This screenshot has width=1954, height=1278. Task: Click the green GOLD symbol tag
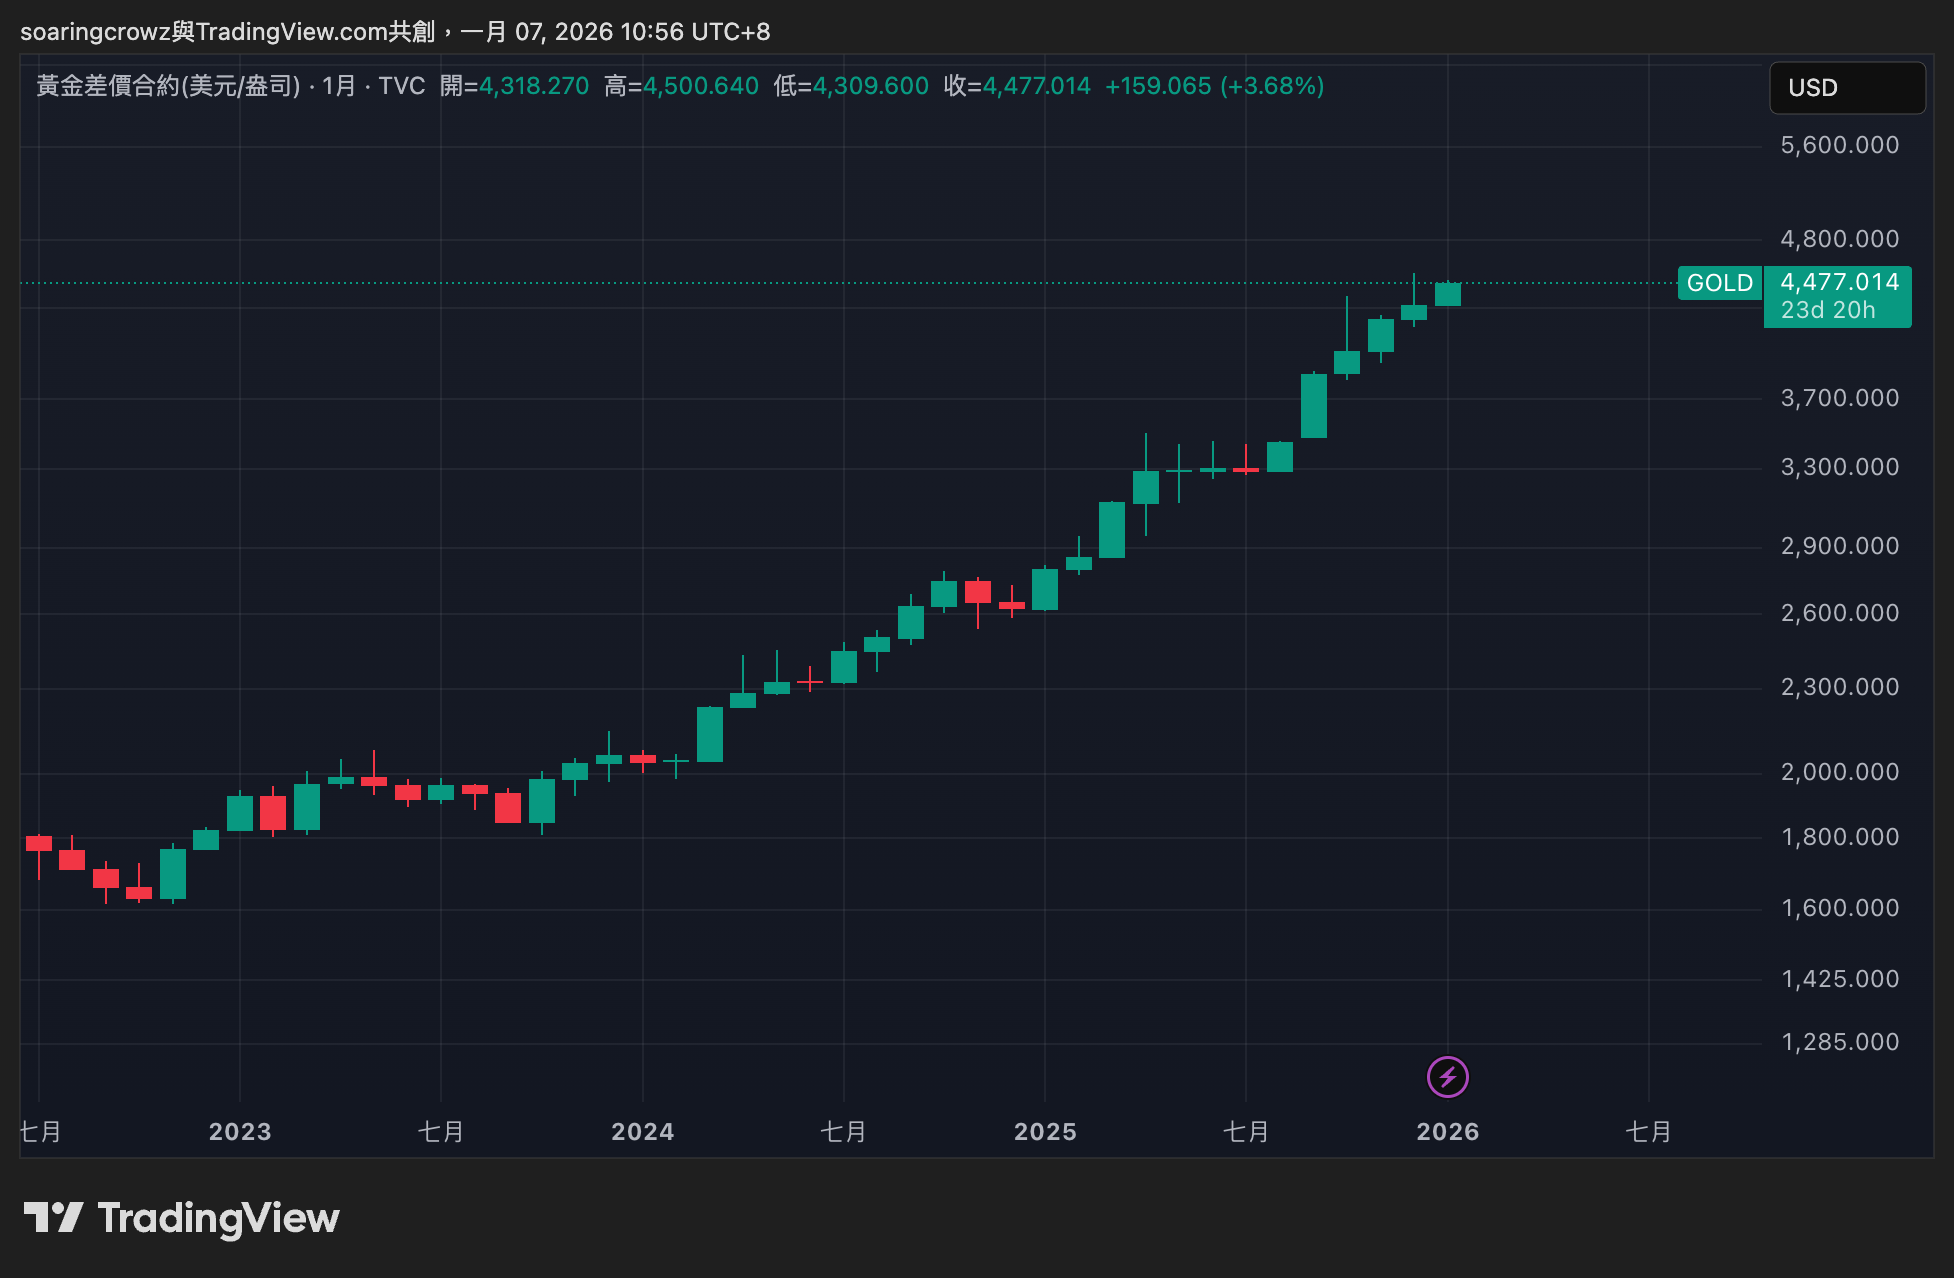tap(1719, 283)
